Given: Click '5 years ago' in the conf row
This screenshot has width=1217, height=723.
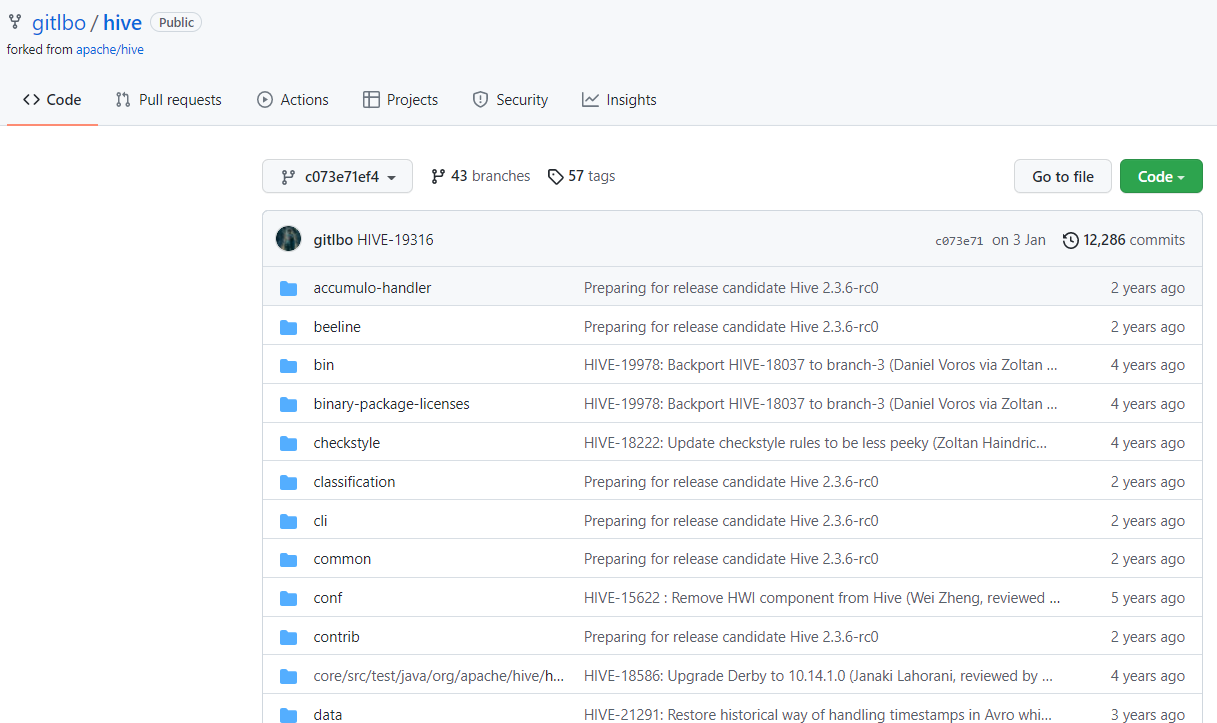Looking at the screenshot, I should coord(1148,598).
